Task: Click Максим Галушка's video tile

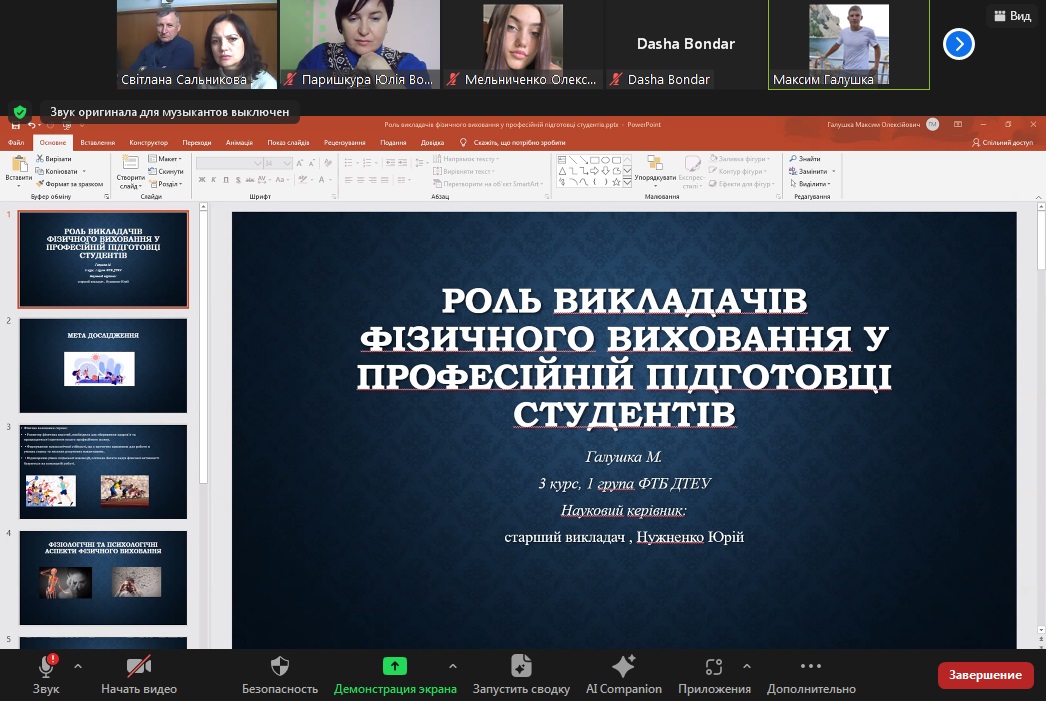Action: tap(848, 45)
